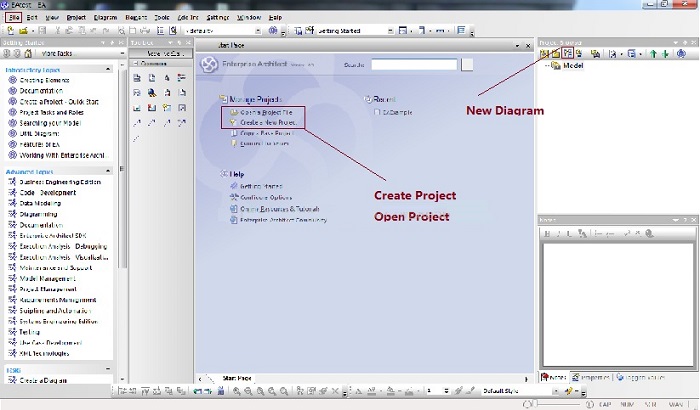The height and width of the screenshot is (410, 700).
Task: Click green Move Down arrow in Project Browser
Action: [665, 54]
